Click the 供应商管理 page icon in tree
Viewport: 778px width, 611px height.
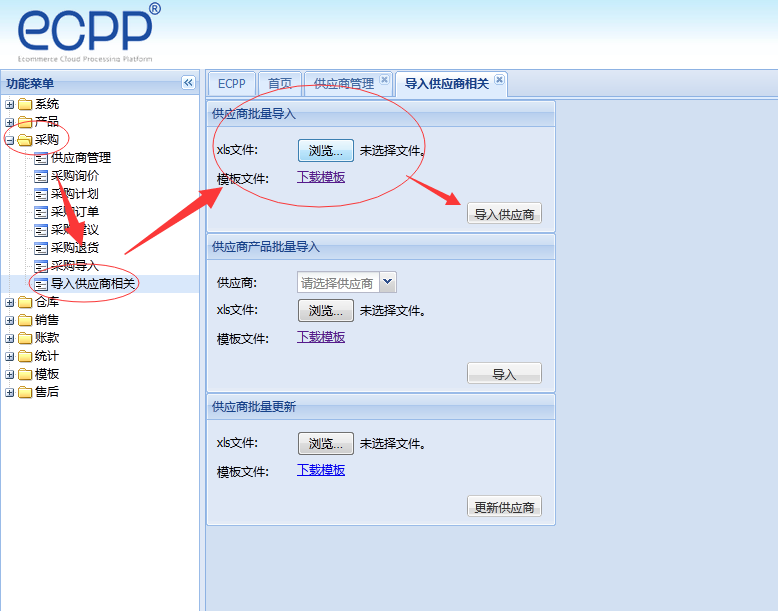click(41, 158)
